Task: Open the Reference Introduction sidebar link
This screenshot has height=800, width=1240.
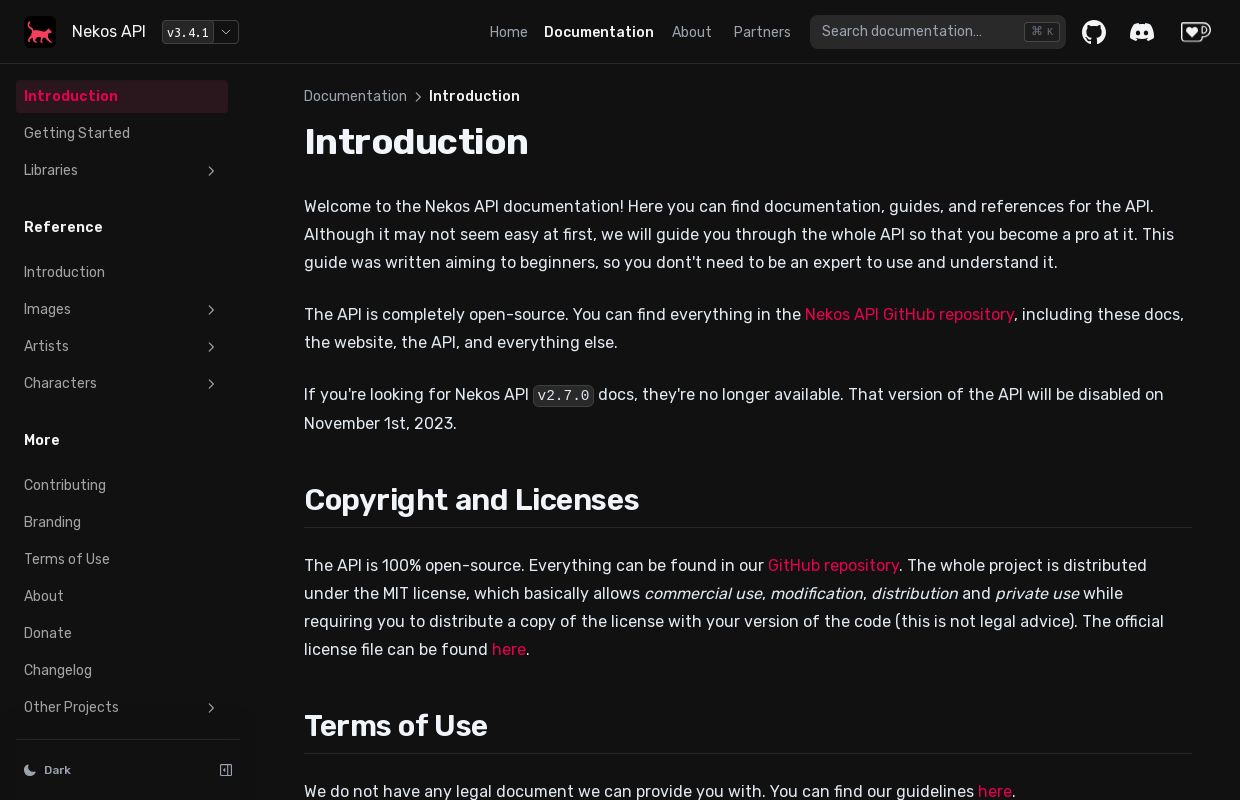Action: tap(122, 272)
